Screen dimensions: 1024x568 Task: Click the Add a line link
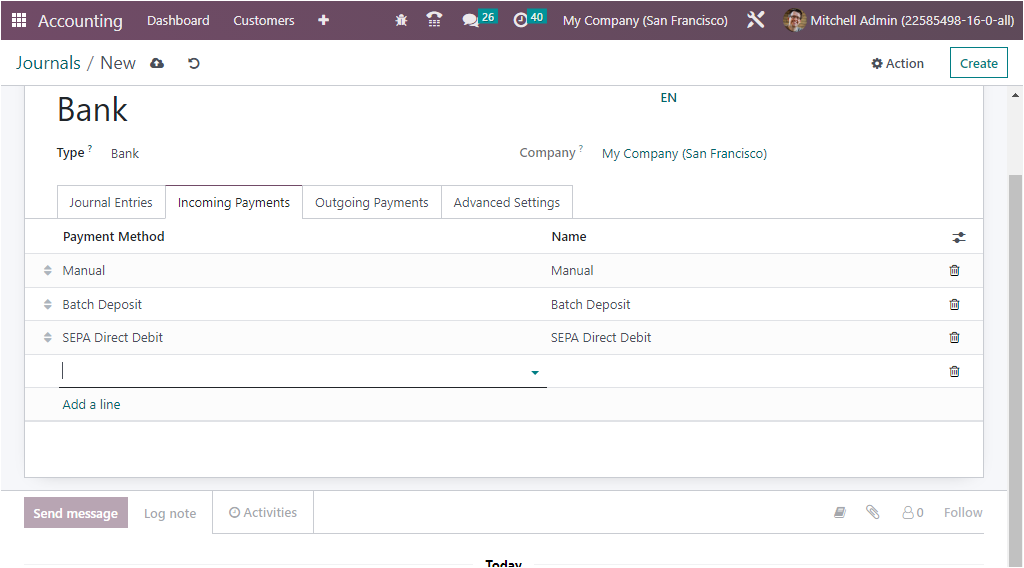coord(91,405)
